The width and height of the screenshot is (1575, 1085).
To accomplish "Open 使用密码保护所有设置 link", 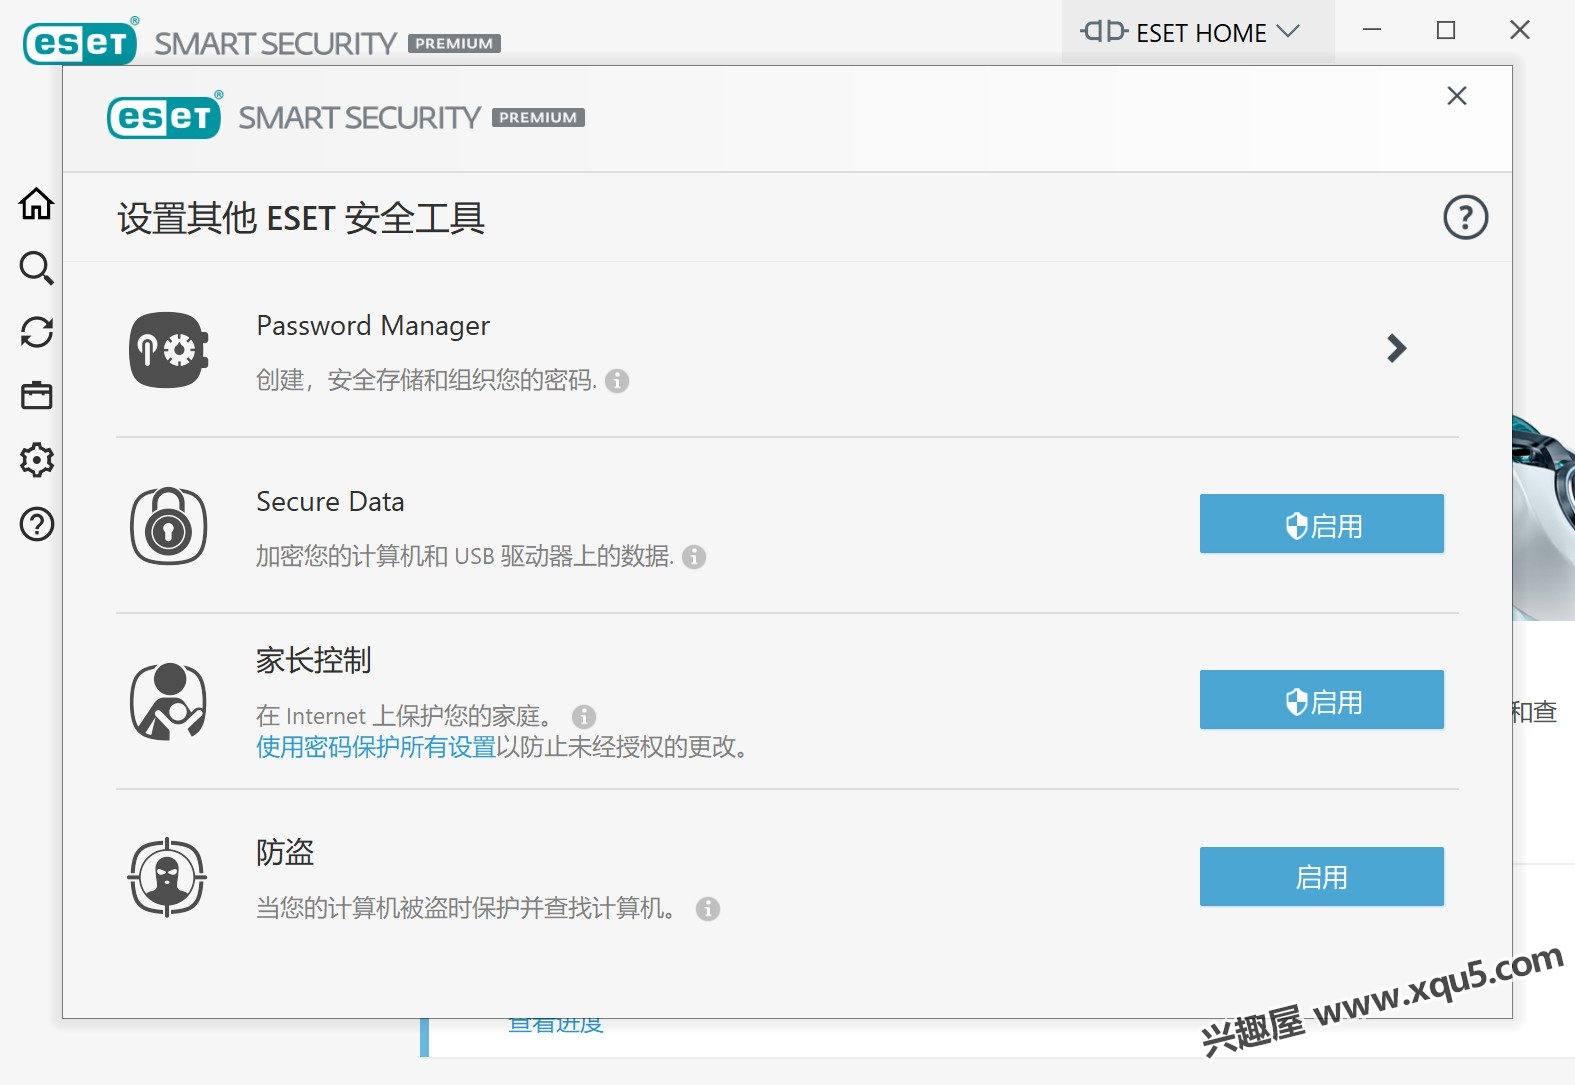I will (376, 747).
